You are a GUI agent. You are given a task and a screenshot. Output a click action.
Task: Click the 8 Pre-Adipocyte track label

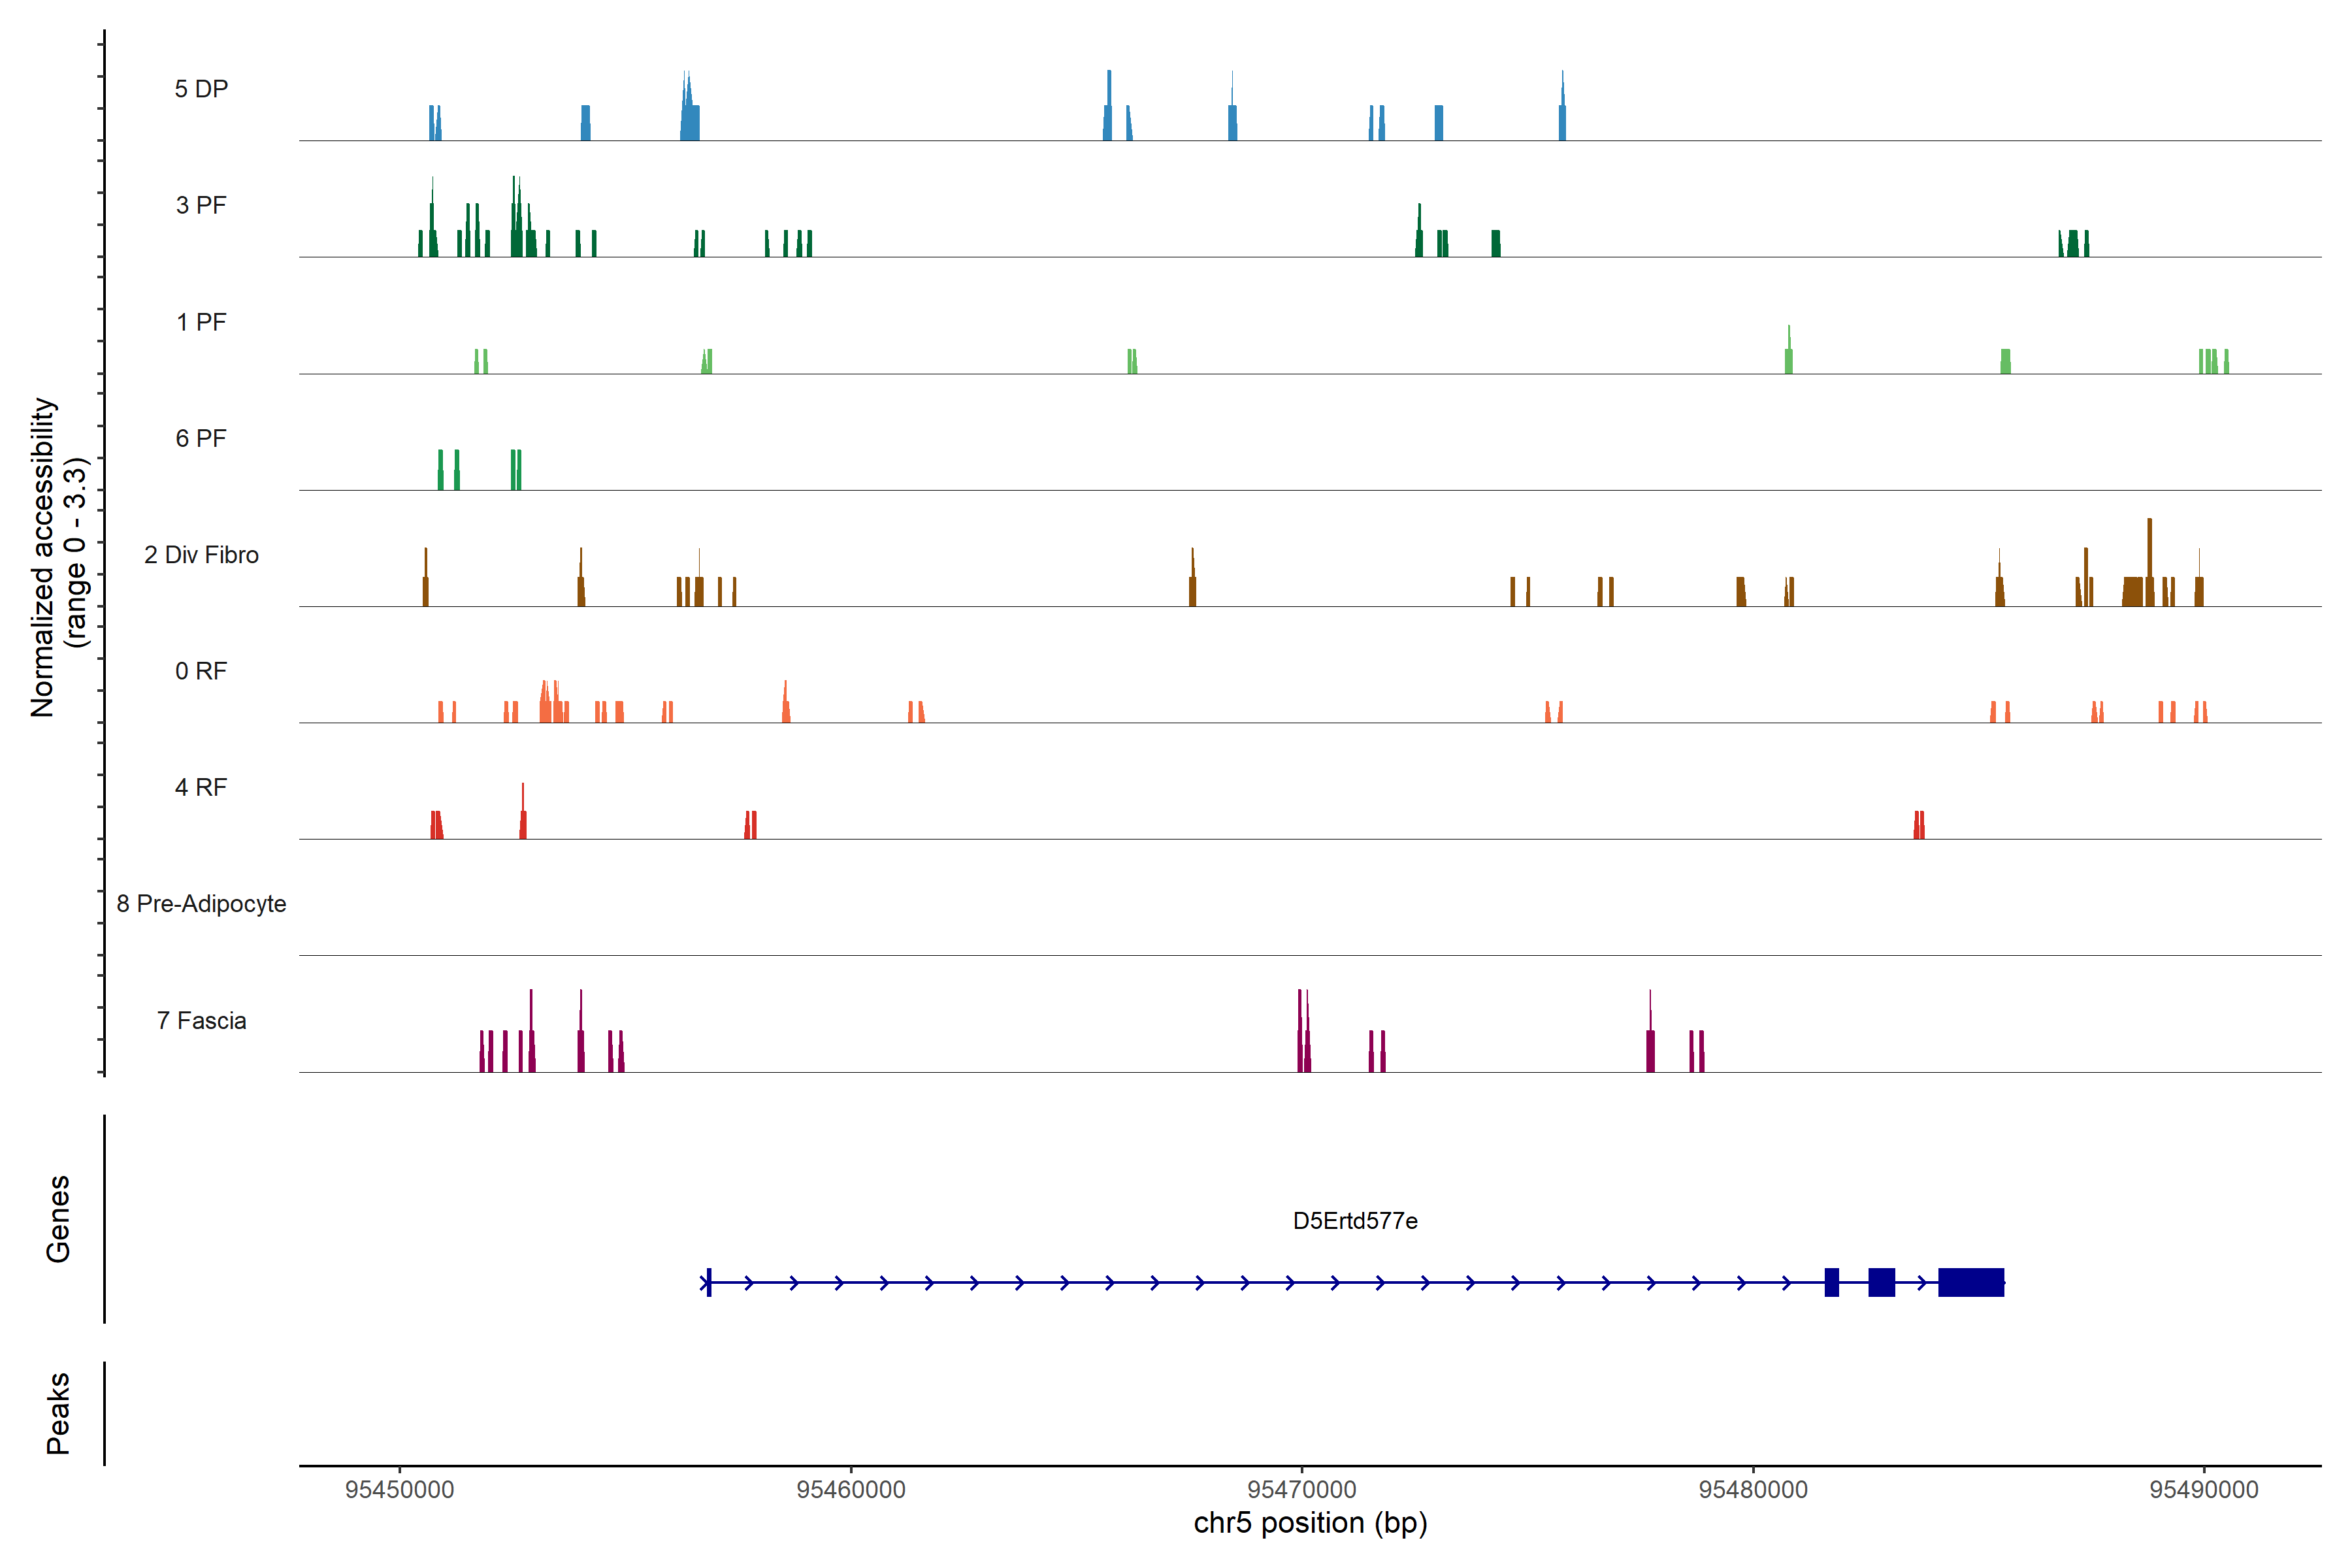[x=201, y=904]
